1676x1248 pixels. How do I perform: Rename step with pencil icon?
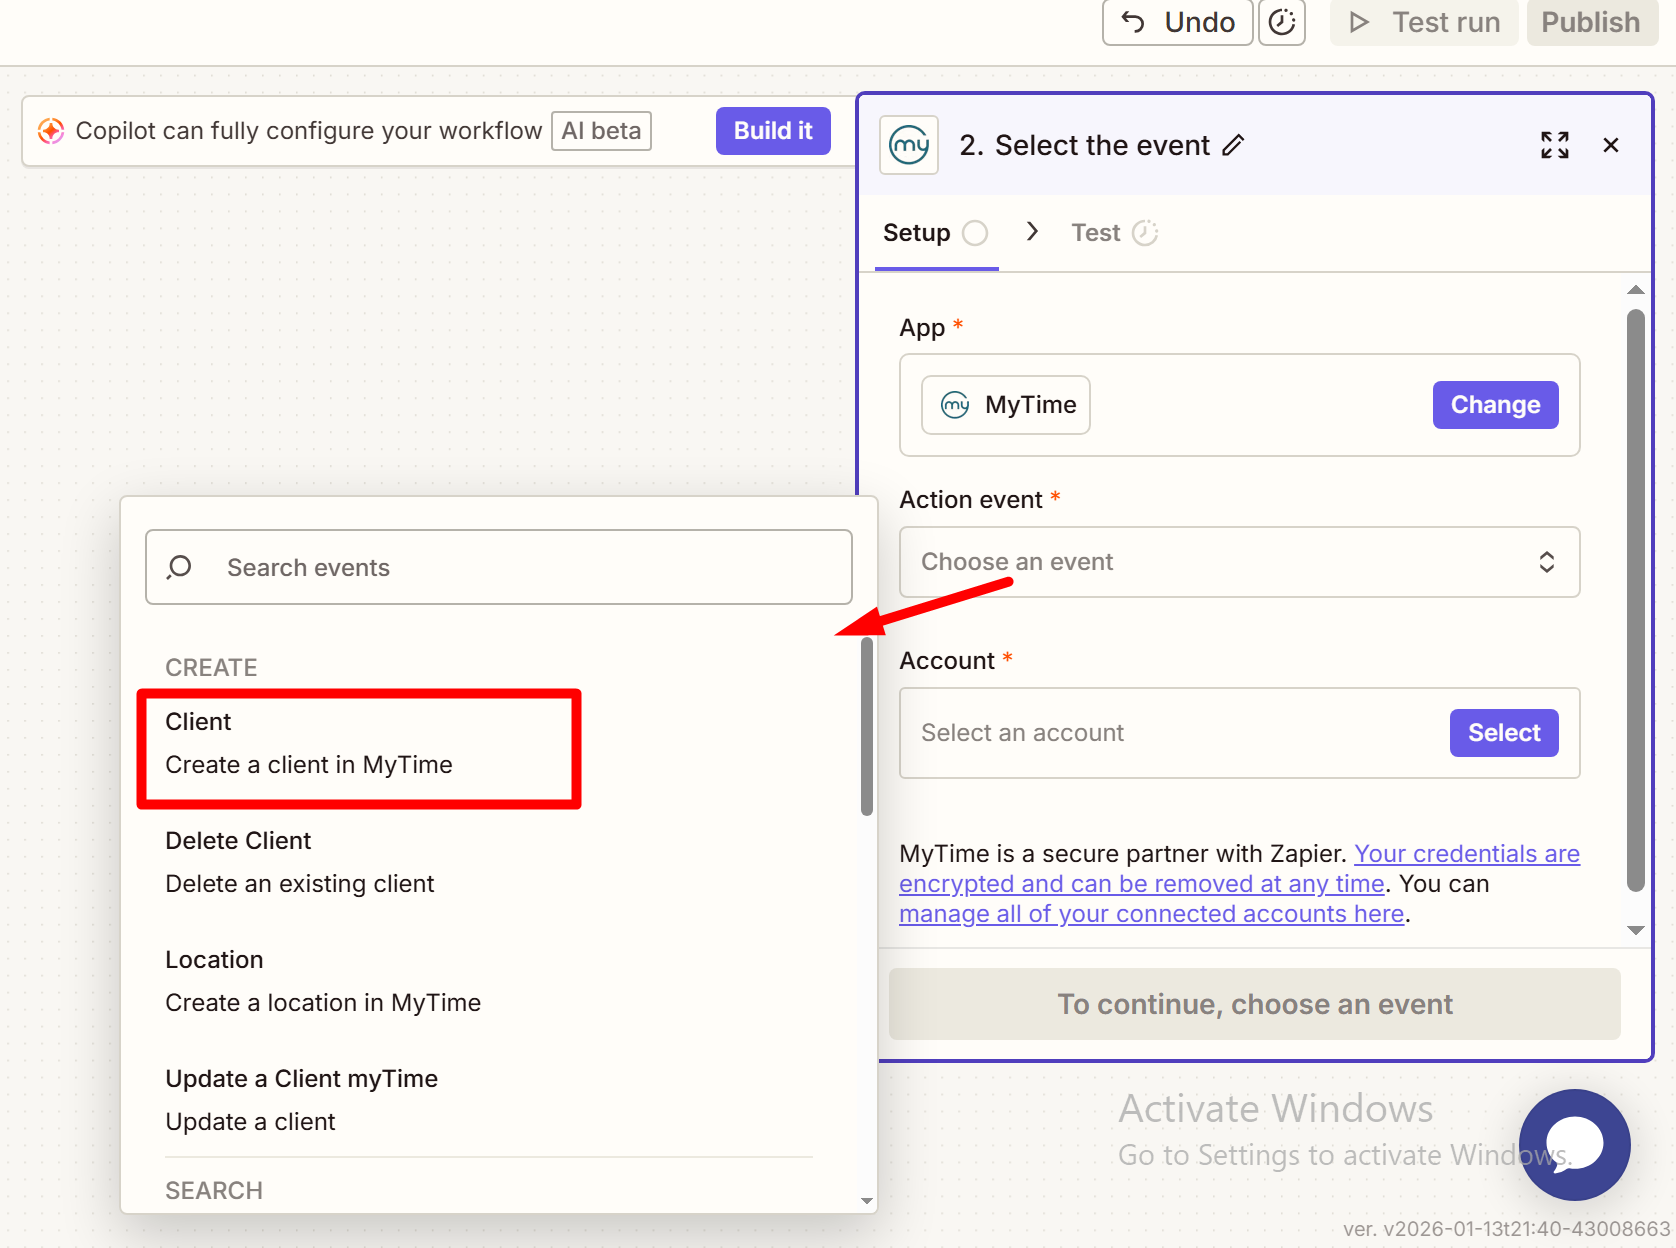click(x=1233, y=145)
